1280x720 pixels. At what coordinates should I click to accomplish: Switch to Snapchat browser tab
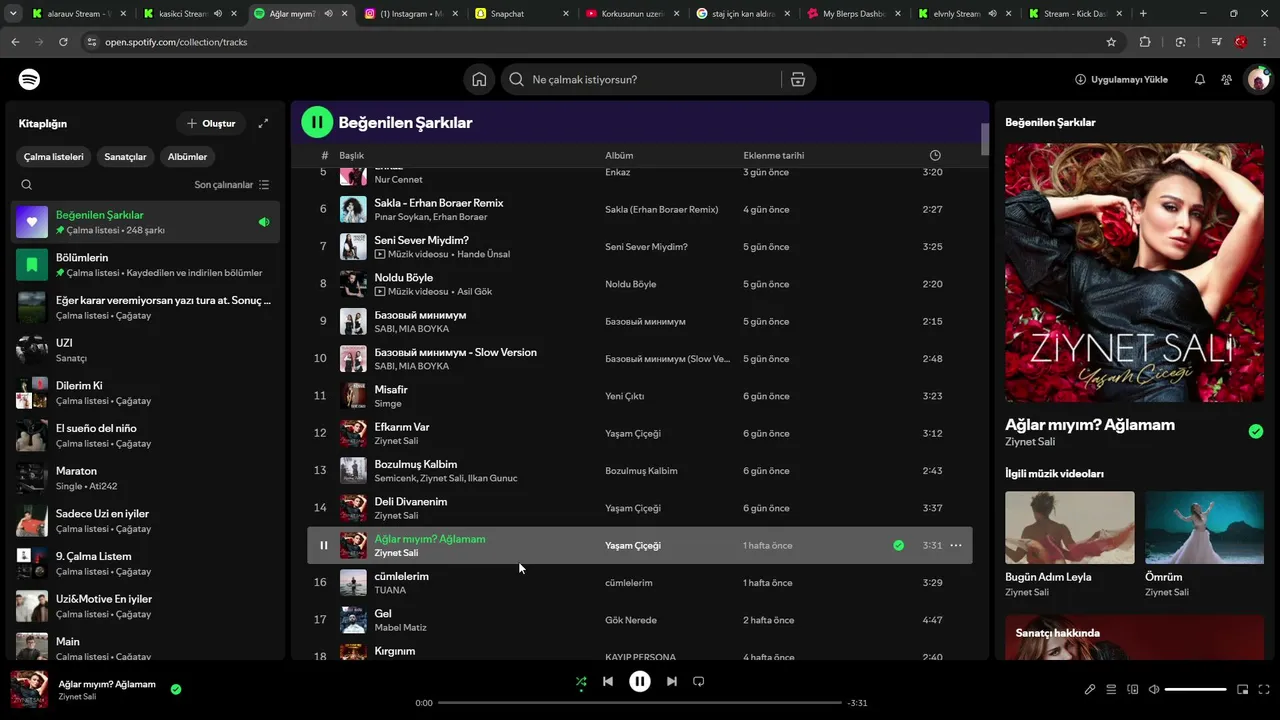coord(519,14)
